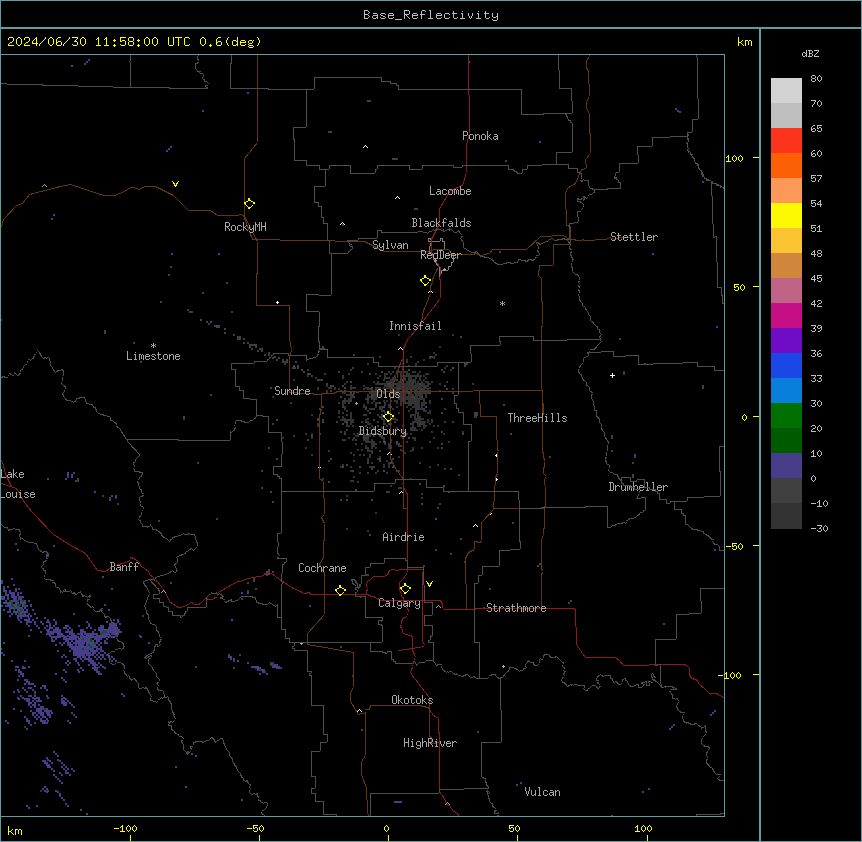The image size is (862, 842).
Task: Click the Airdrie label
Action: pyautogui.click(x=403, y=537)
